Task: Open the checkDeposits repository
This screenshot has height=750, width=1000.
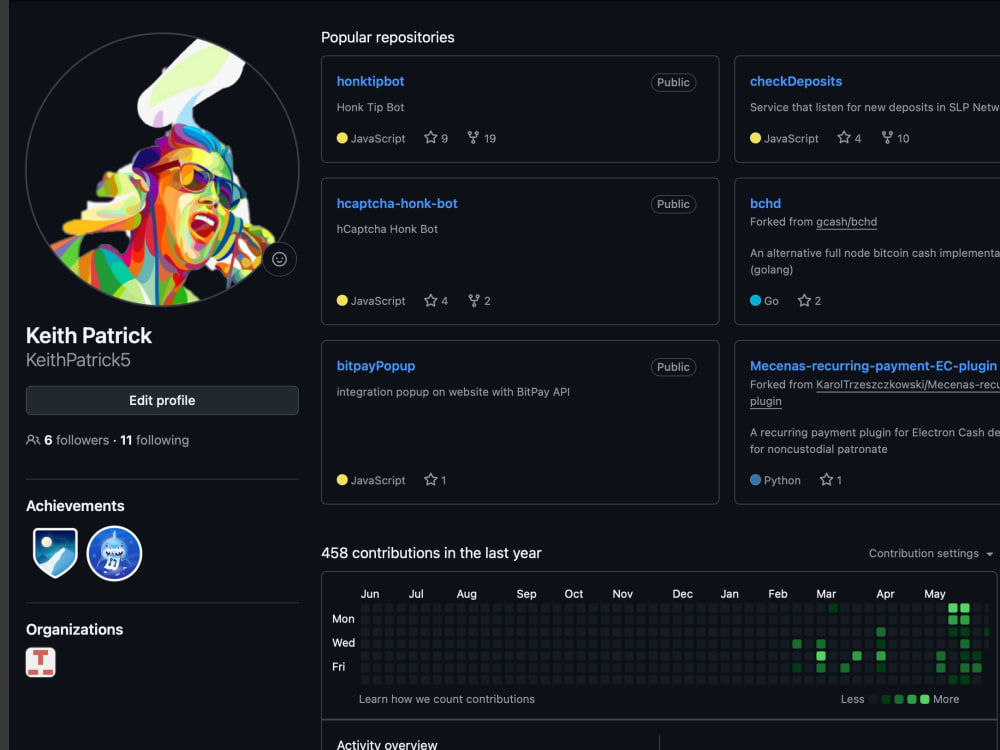Action: (796, 81)
